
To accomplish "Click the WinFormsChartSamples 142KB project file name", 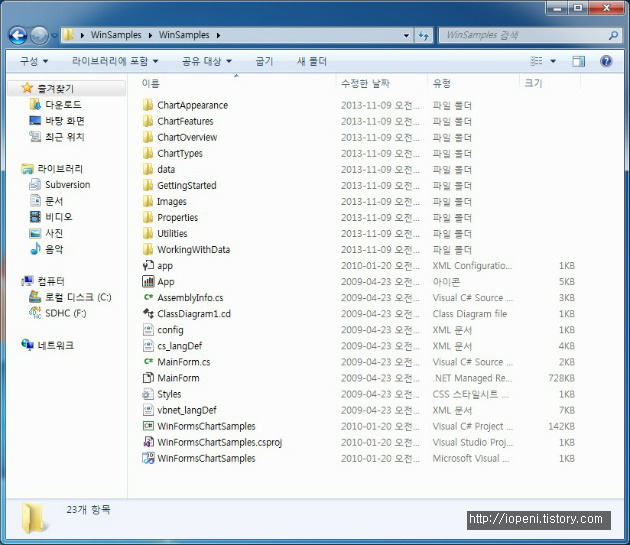I will [x=206, y=426].
